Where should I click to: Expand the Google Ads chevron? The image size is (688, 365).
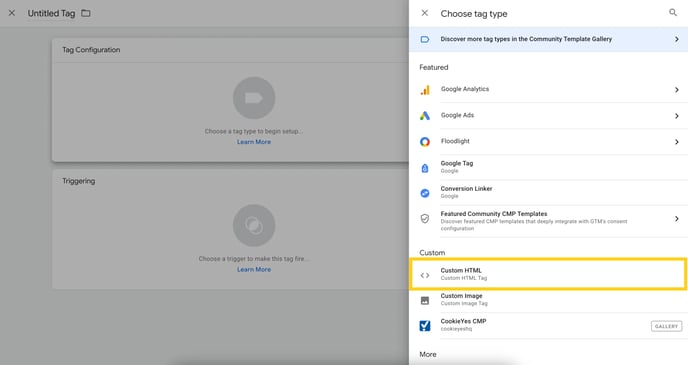(x=677, y=116)
